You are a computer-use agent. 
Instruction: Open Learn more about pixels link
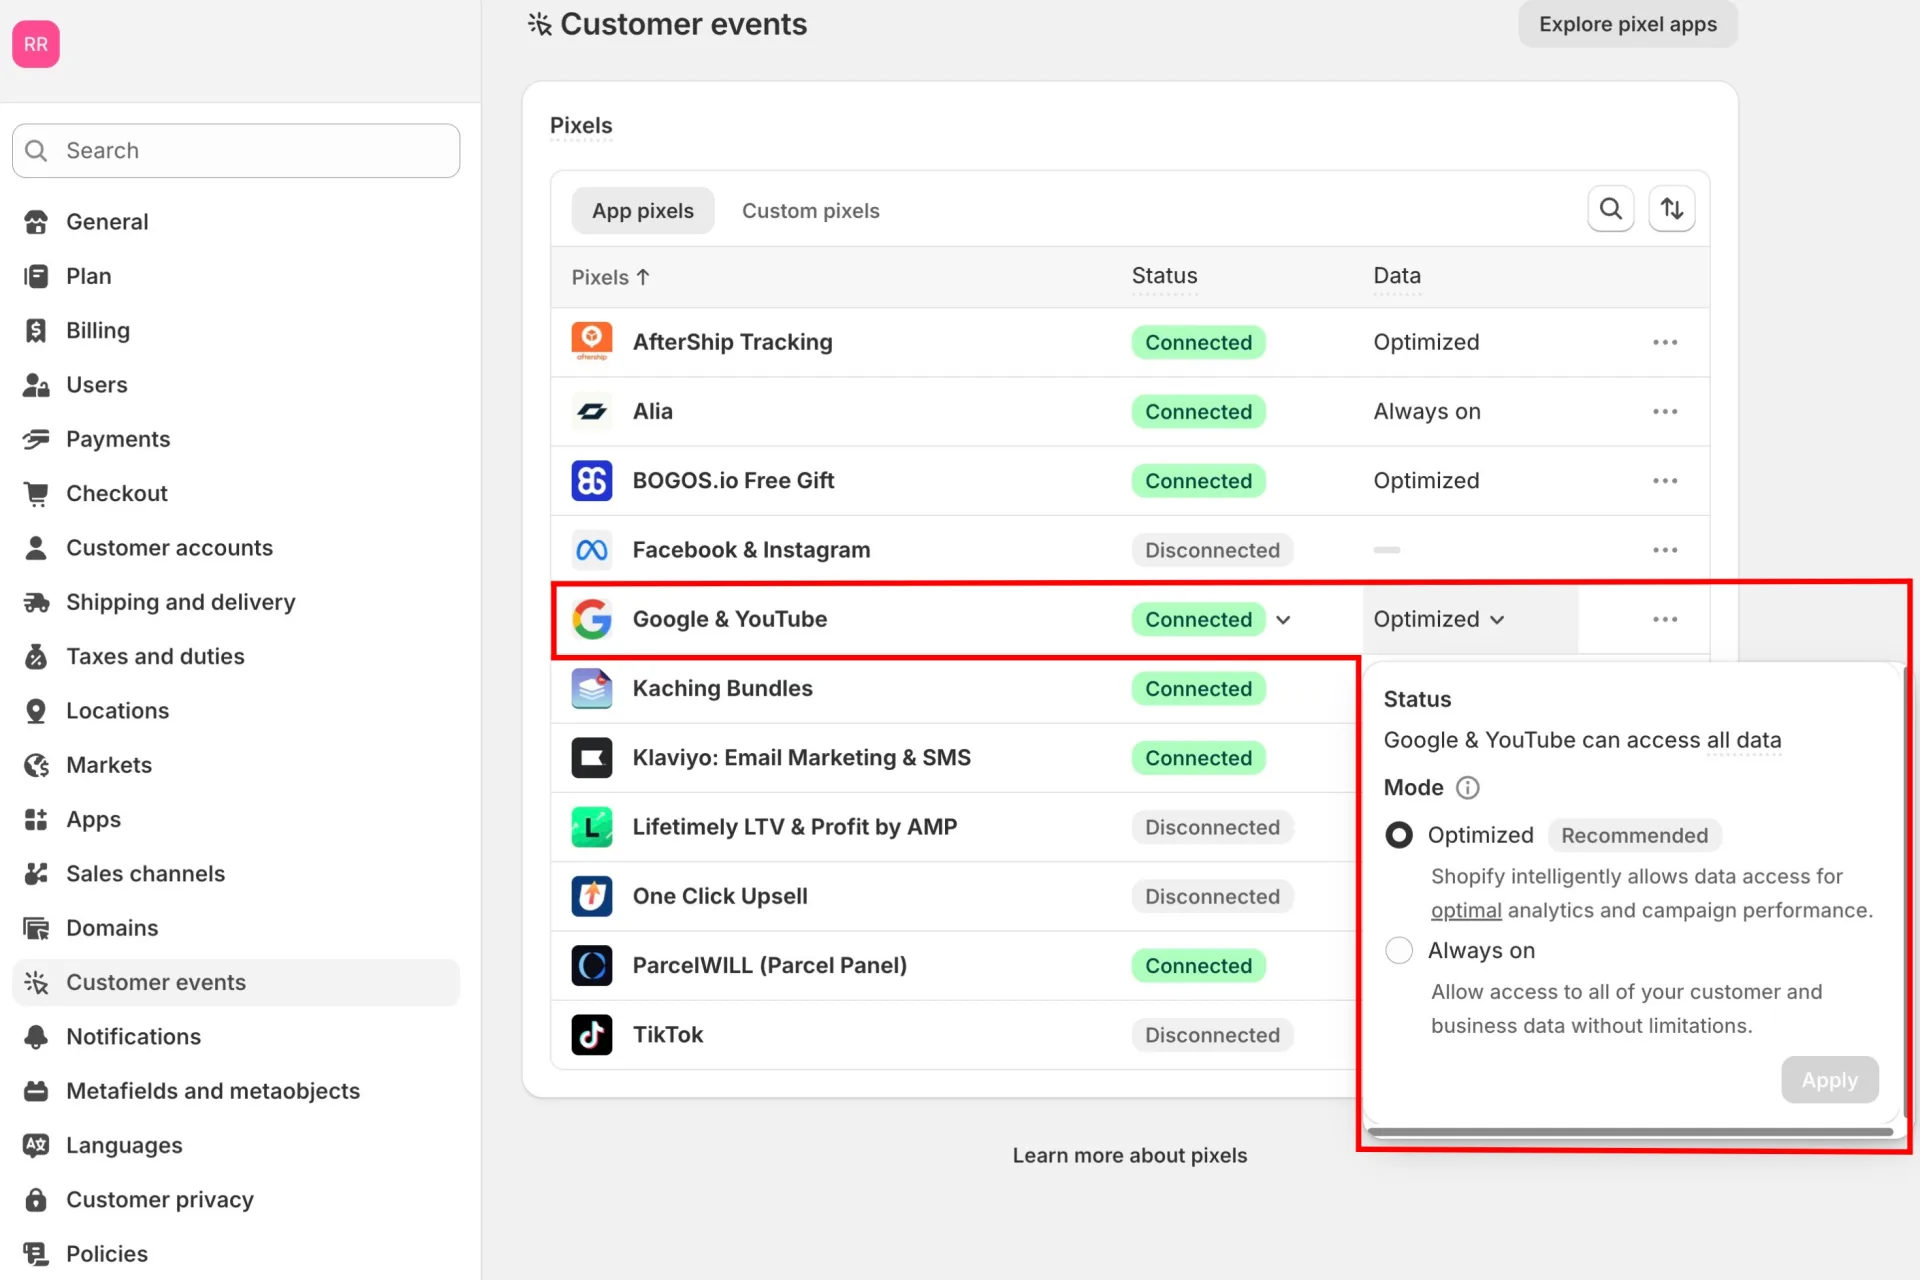[x=1129, y=1155]
